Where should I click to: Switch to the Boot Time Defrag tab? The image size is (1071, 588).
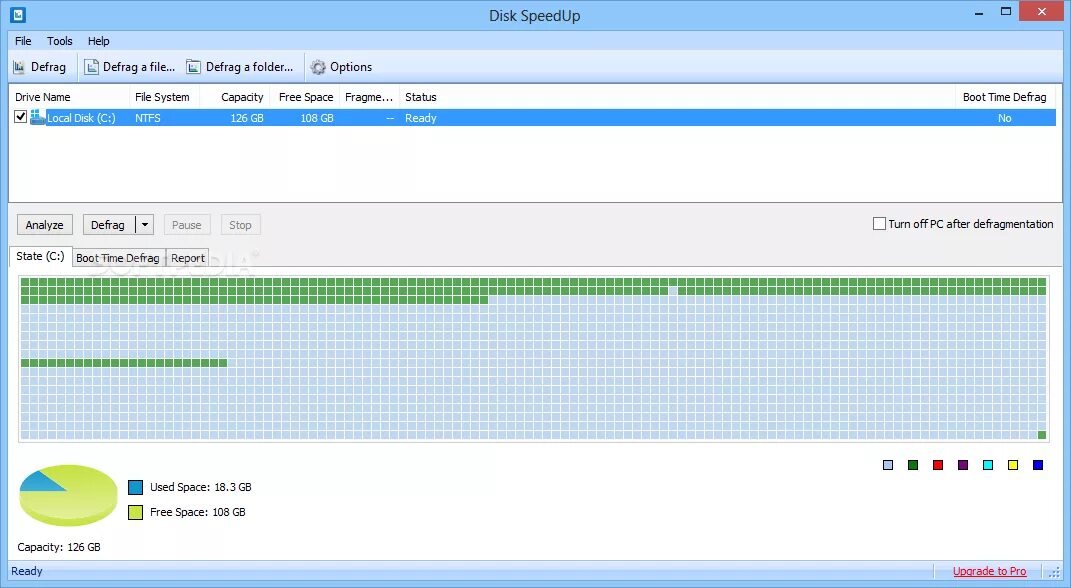click(118, 257)
